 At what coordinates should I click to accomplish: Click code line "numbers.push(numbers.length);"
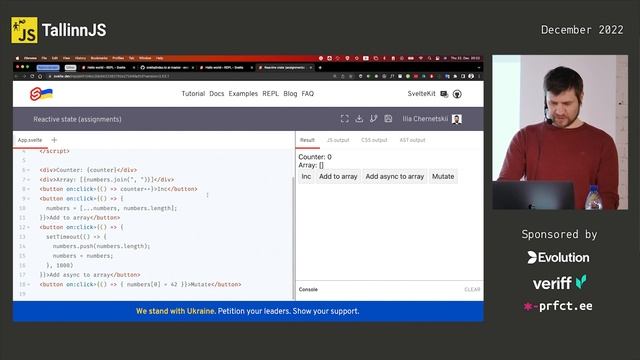coord(101,246)
